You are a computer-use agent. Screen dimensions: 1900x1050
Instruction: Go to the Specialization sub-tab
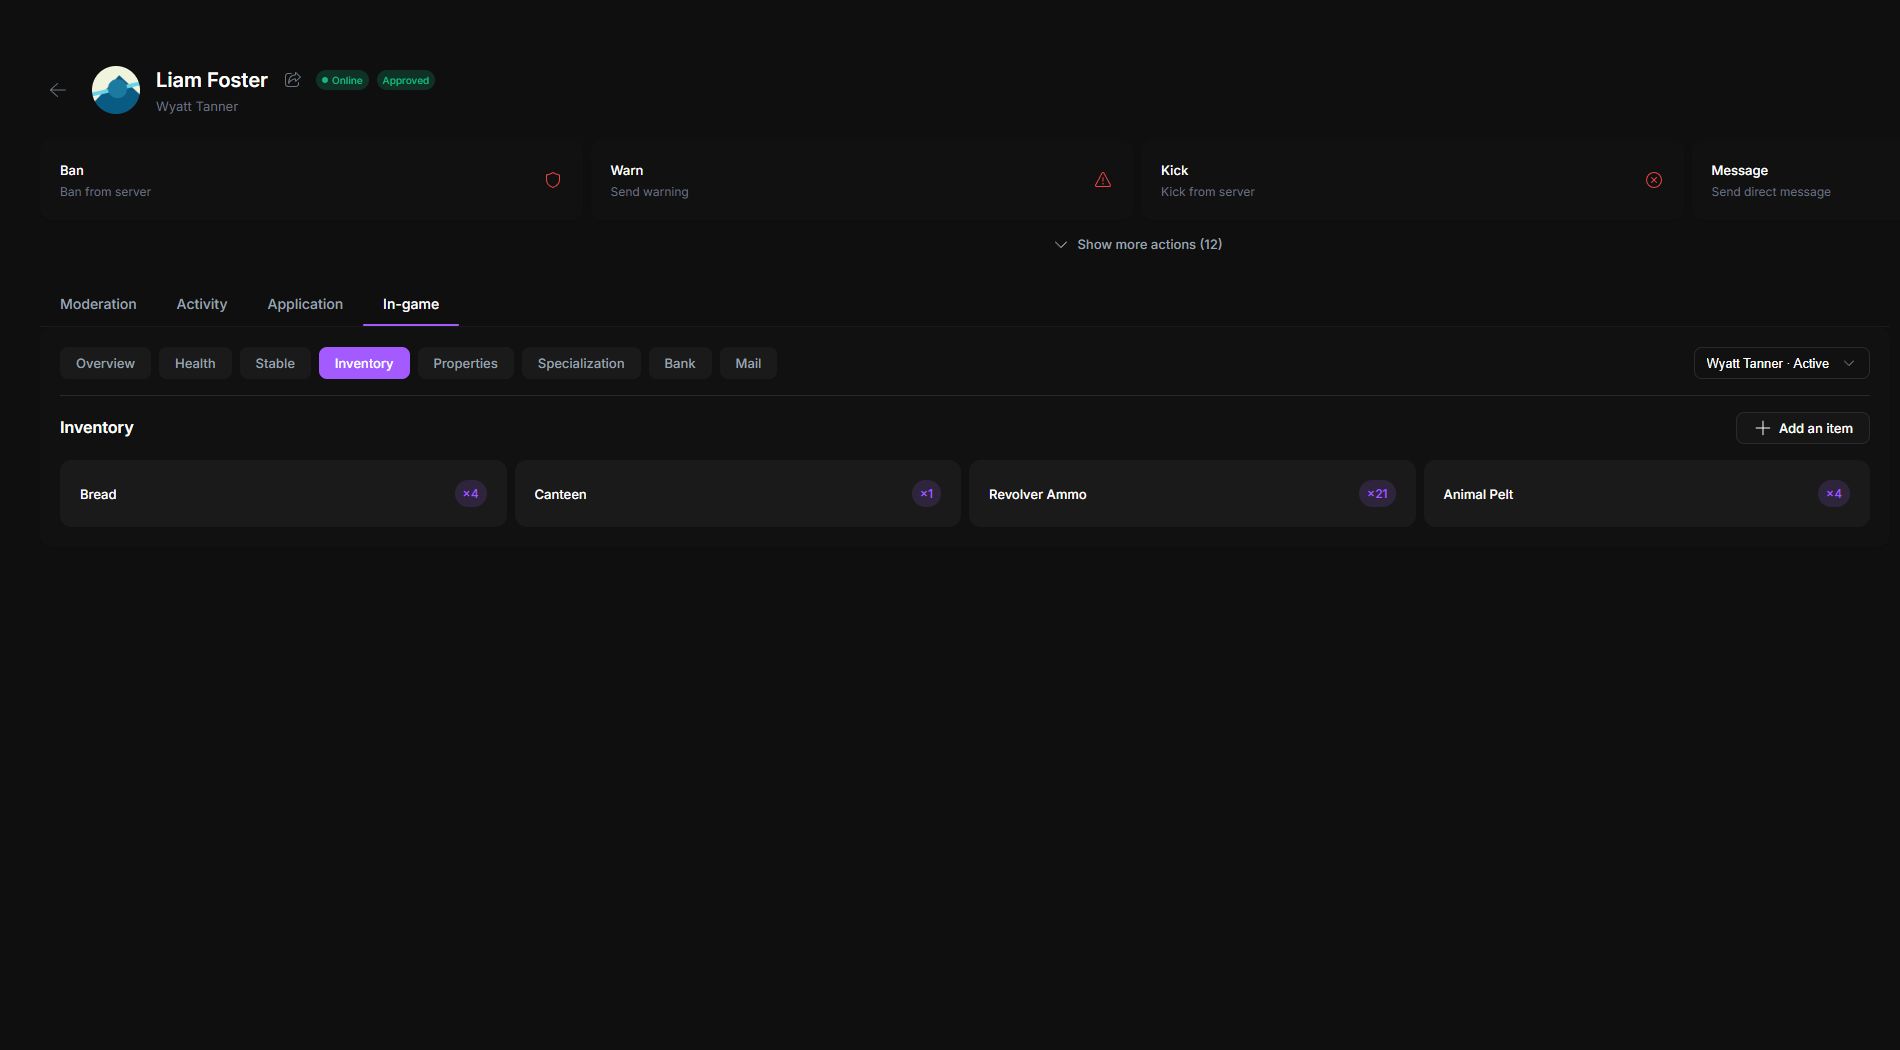click(581, 363)
